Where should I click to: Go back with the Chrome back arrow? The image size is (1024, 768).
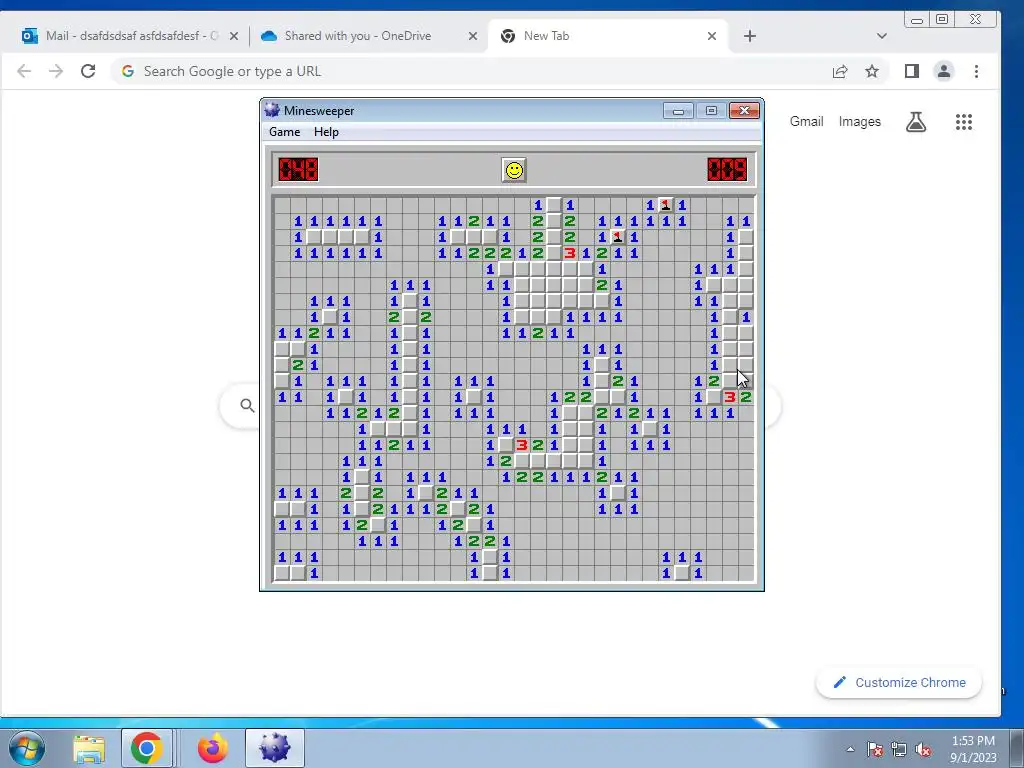[x=24, y=71]
